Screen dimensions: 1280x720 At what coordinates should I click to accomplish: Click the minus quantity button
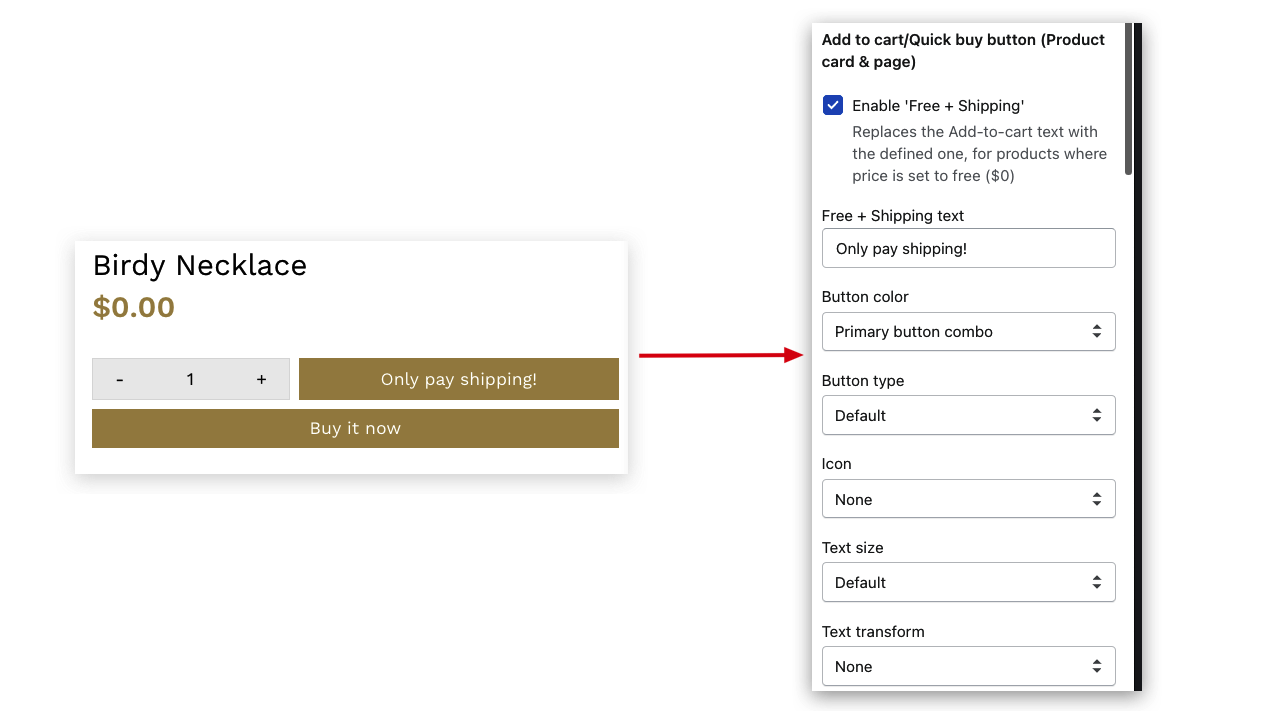(120, 379)
